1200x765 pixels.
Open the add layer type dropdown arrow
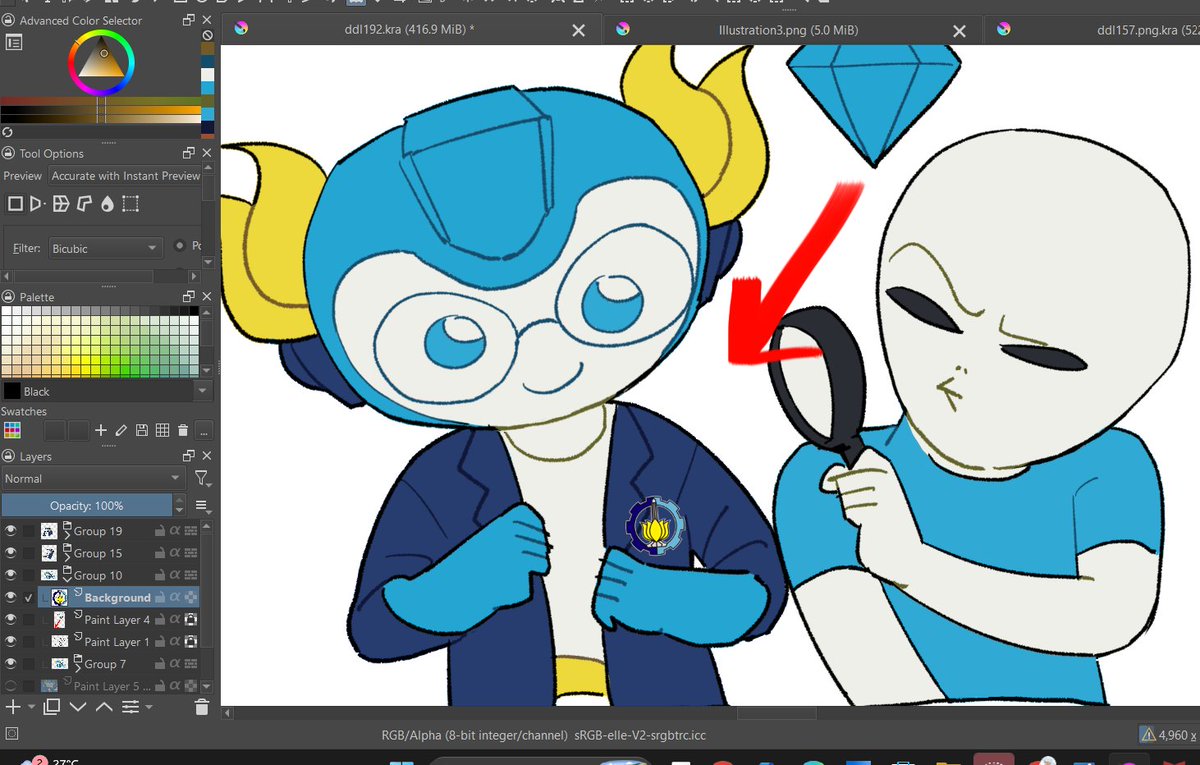point(31,708)
